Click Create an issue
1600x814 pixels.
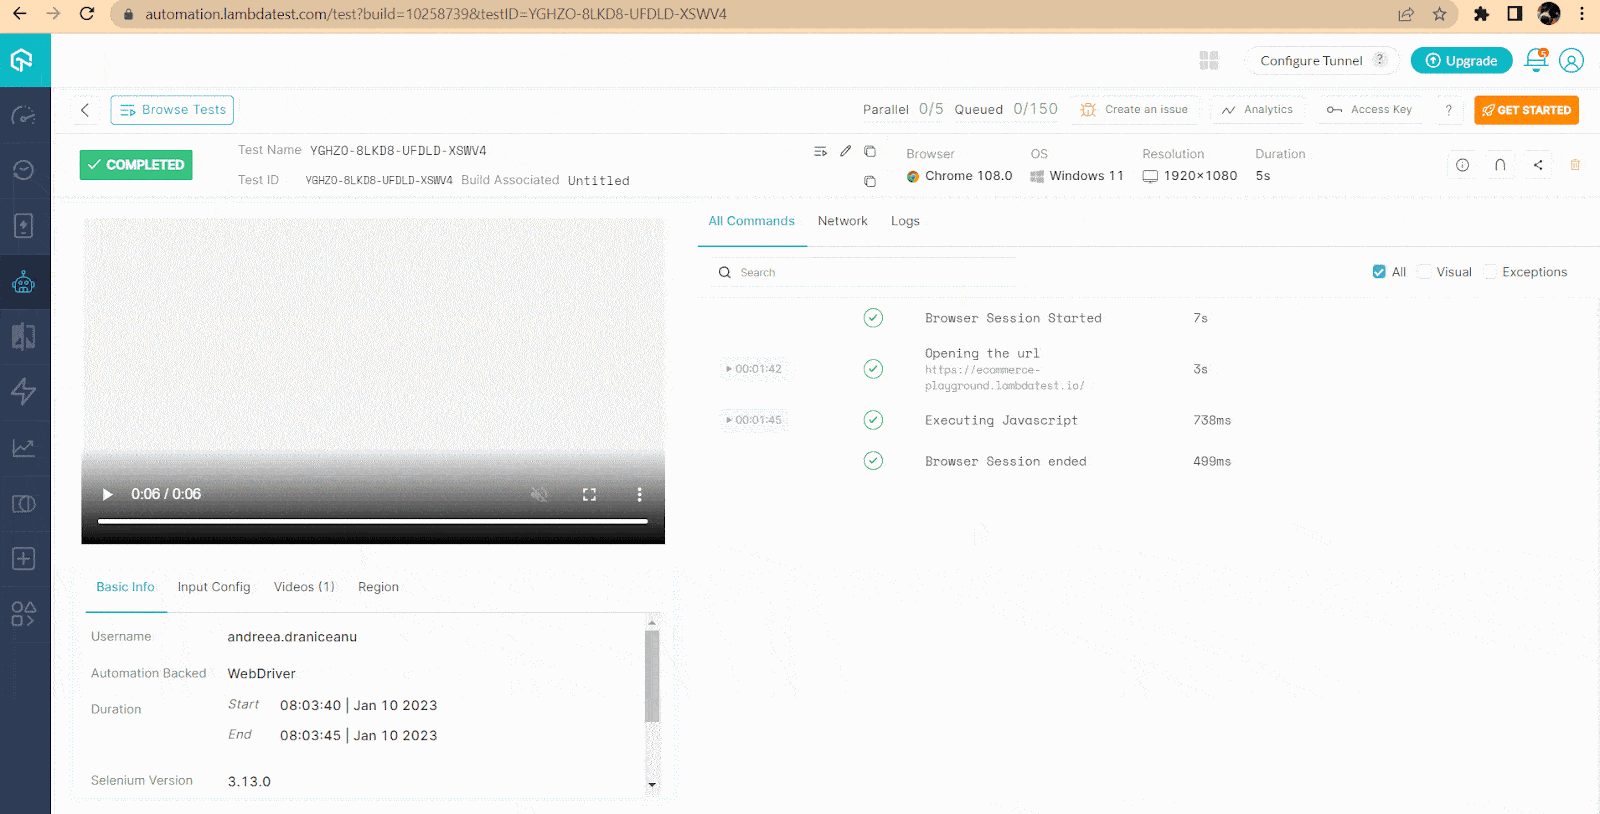(x=1135, y=110)
